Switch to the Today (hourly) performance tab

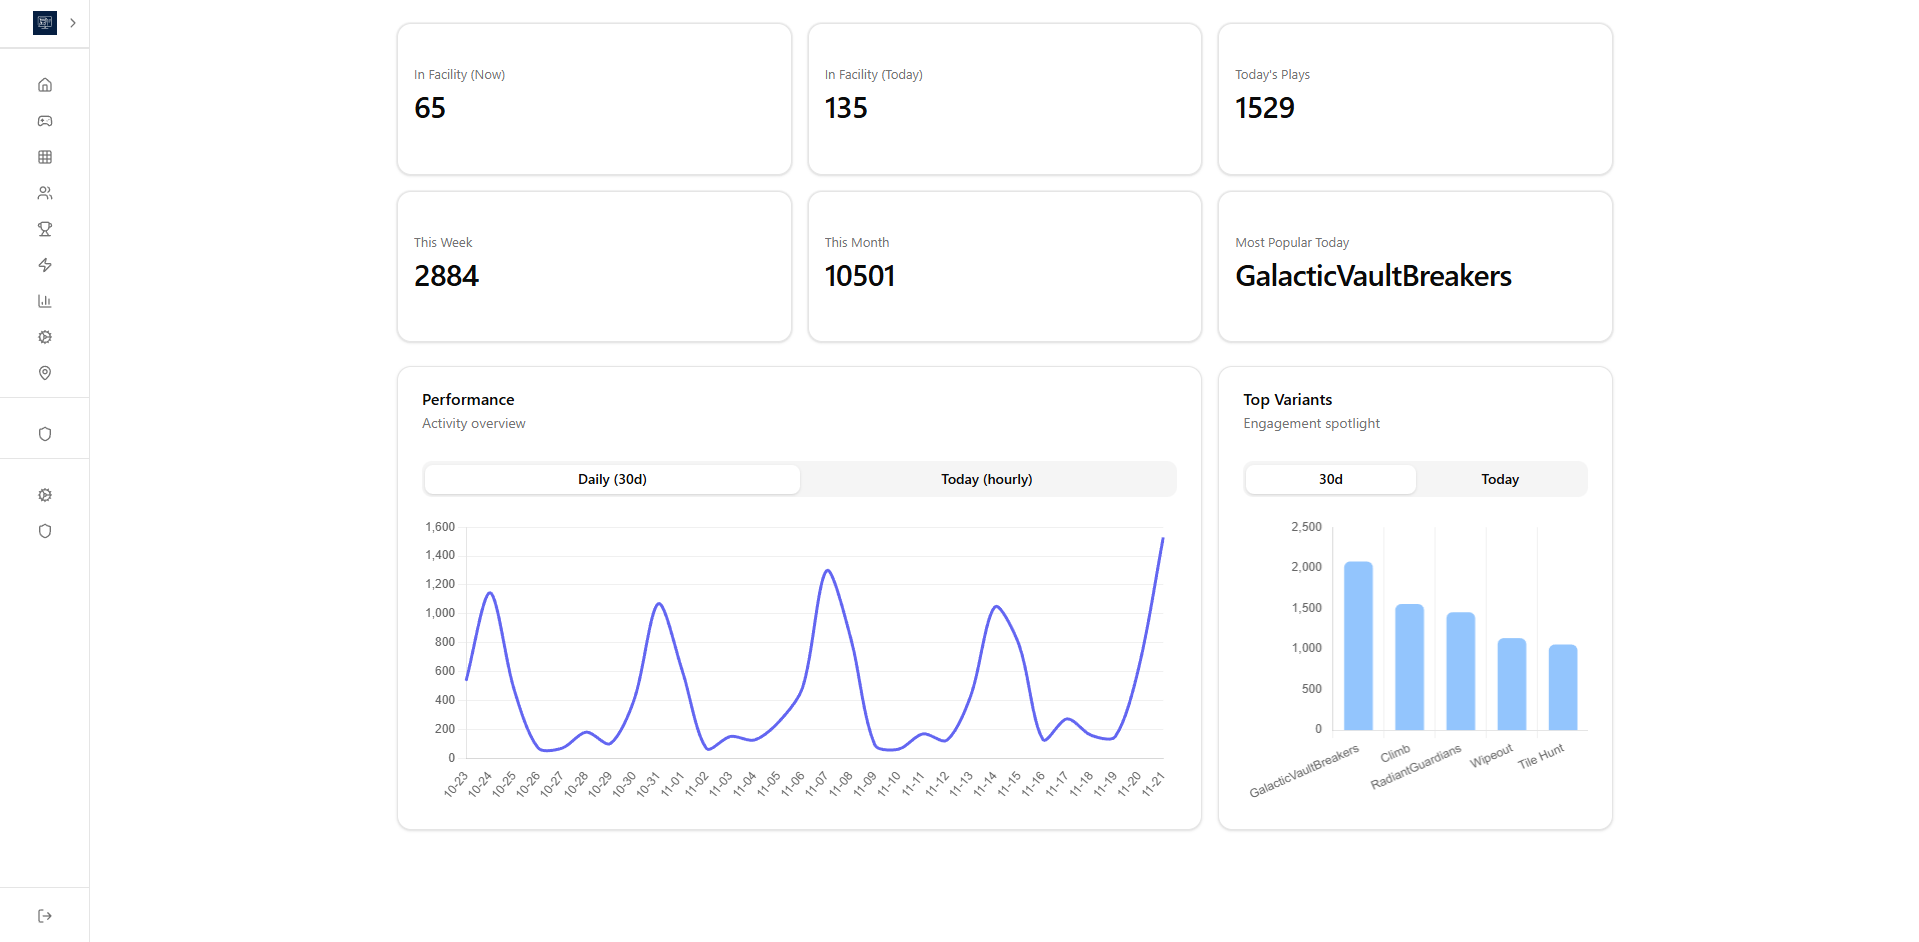click(x=986, y=479)
